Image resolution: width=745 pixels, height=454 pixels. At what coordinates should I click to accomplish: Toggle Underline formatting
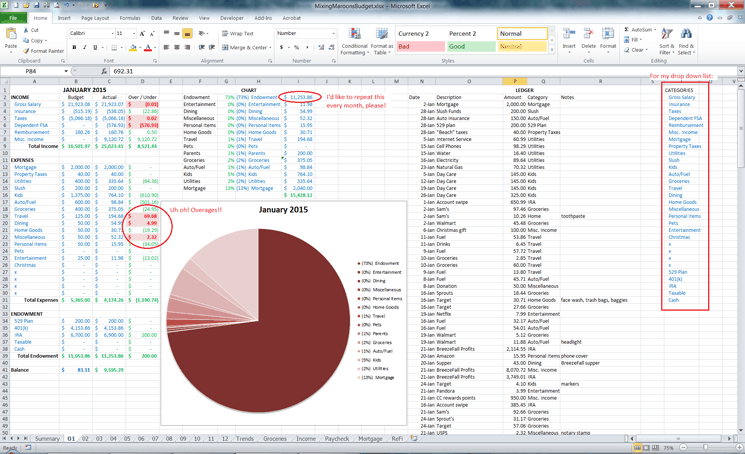tap(95, 47)
